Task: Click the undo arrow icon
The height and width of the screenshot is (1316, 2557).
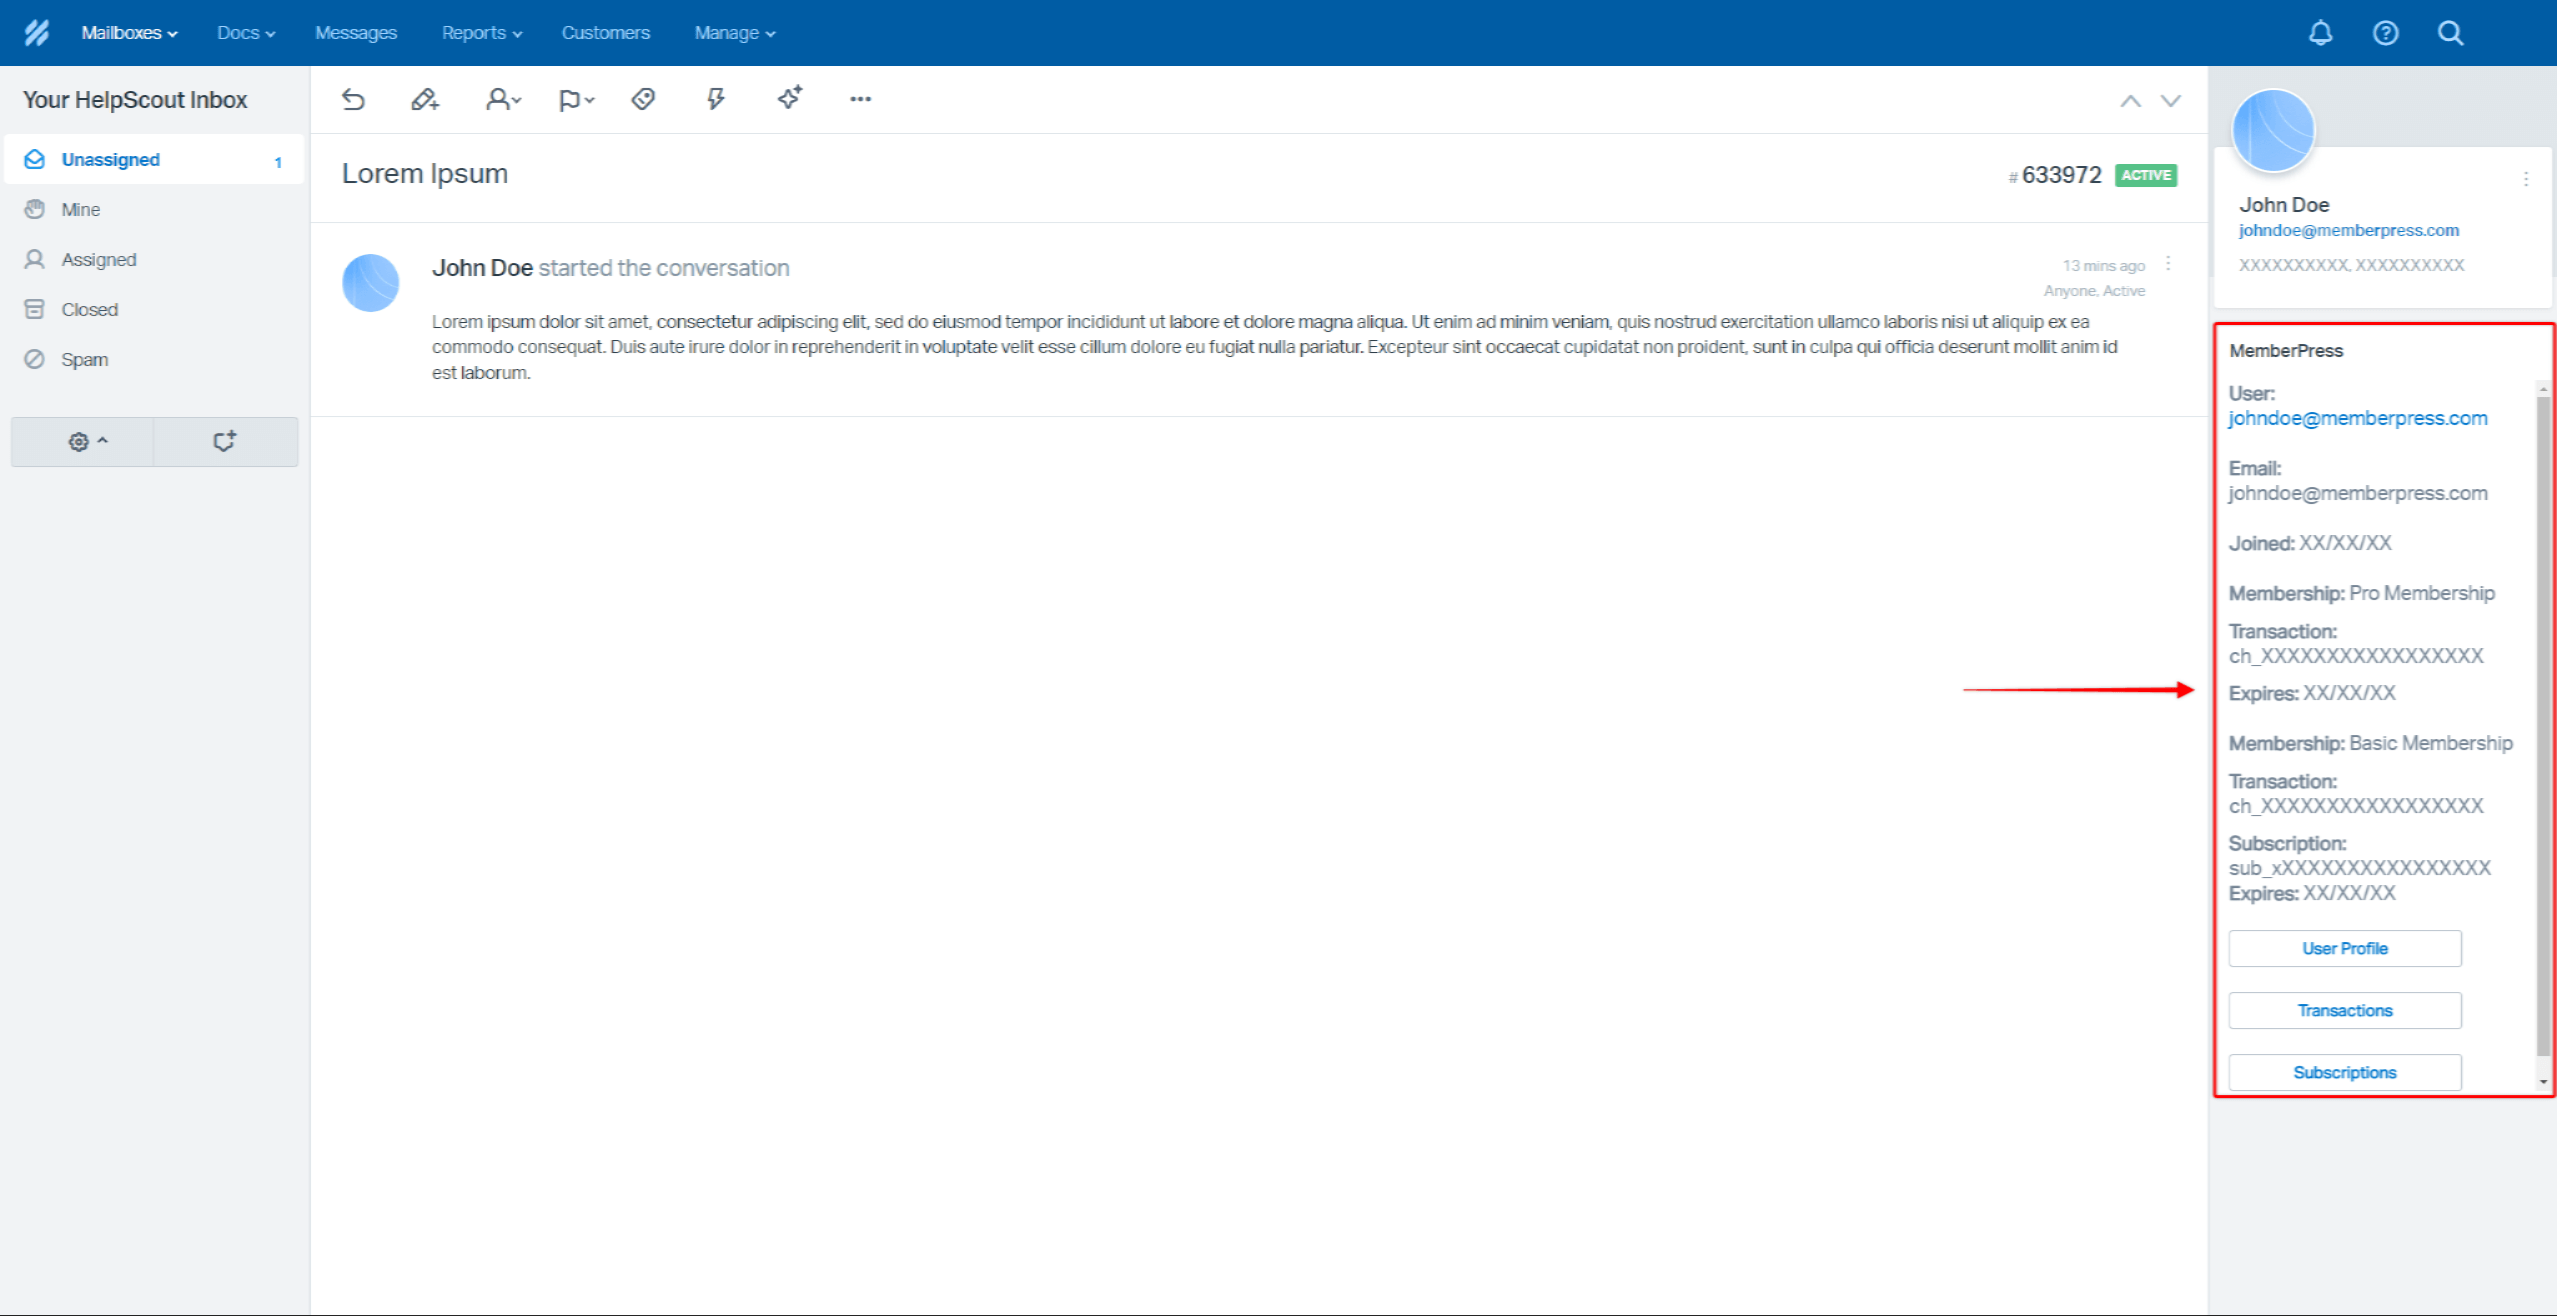Action: [354, 99]
